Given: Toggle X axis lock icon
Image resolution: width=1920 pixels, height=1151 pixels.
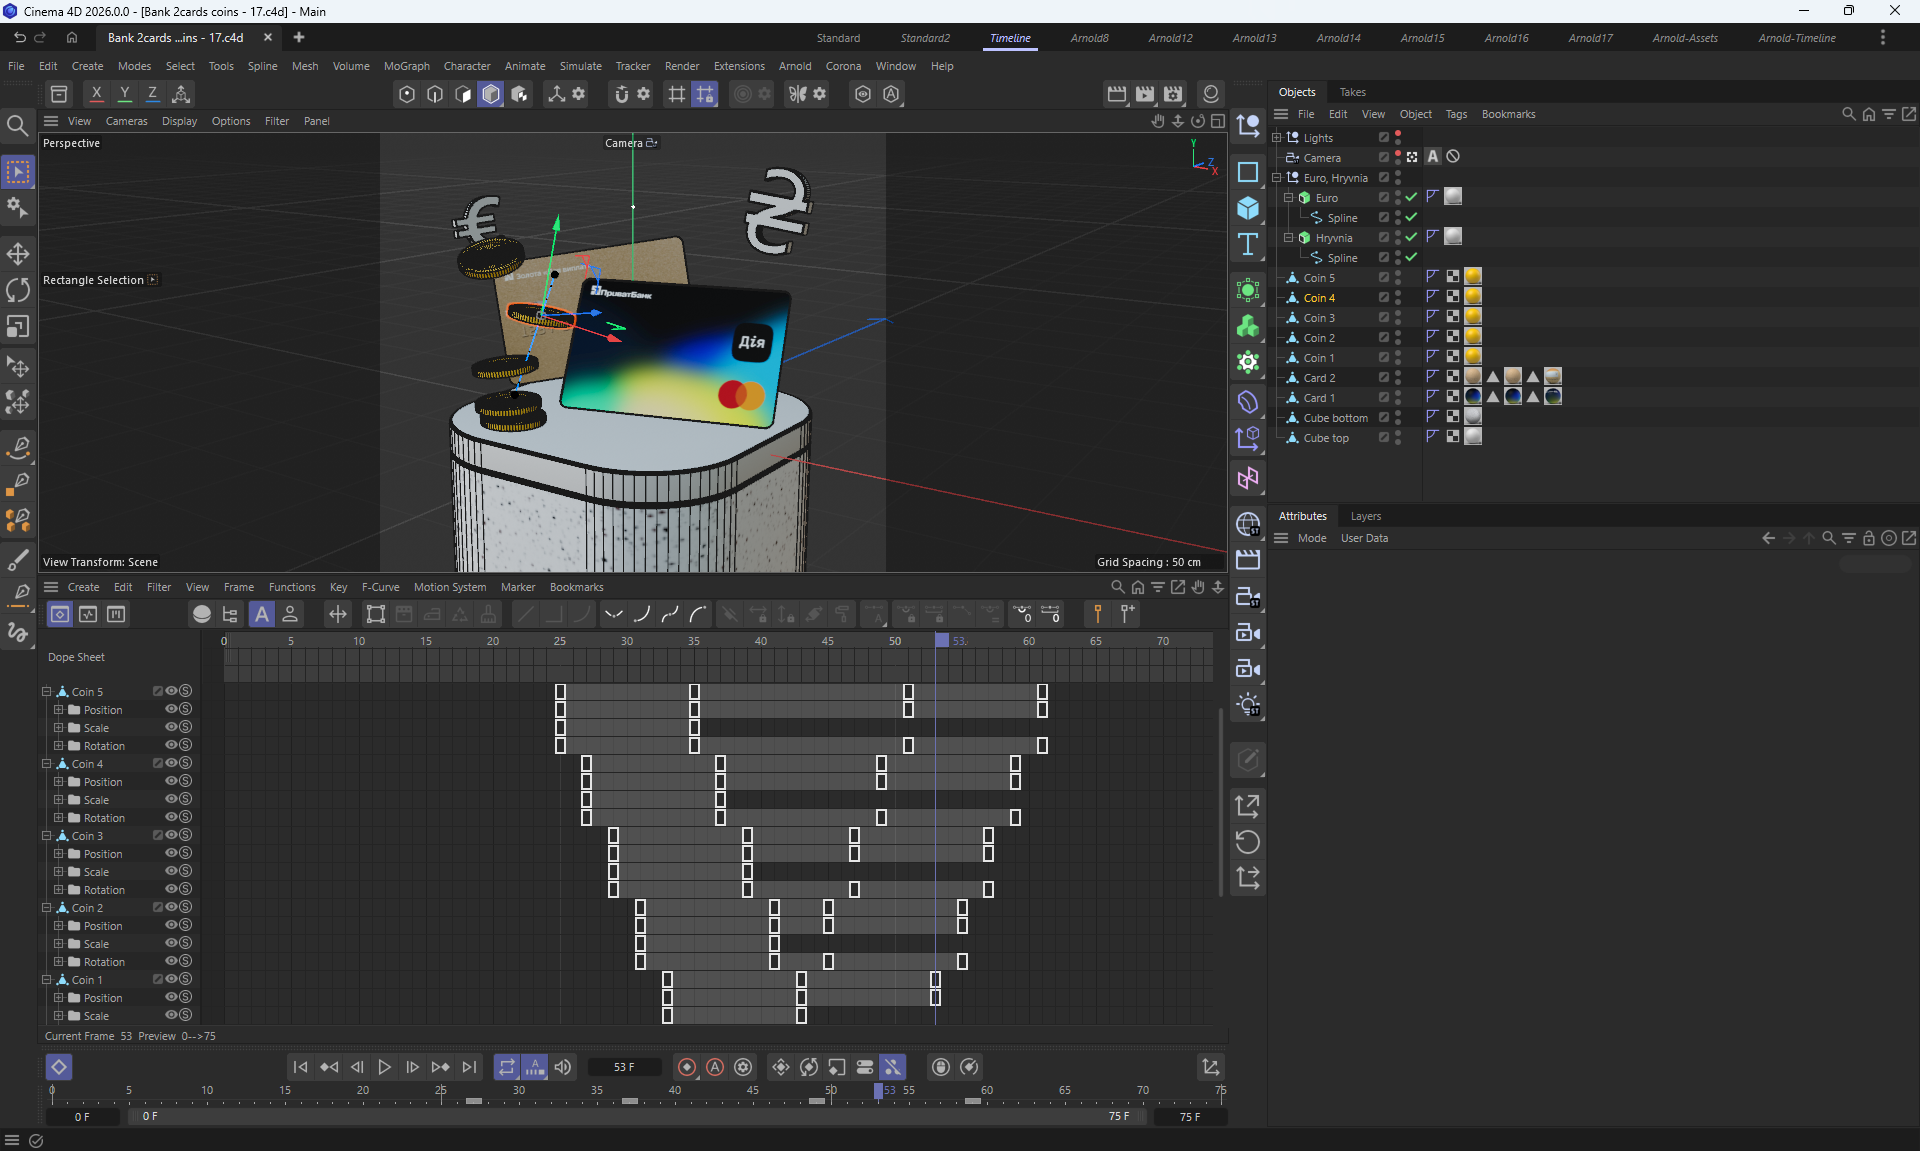Looking at the screenshot, I should pos(96,94).
